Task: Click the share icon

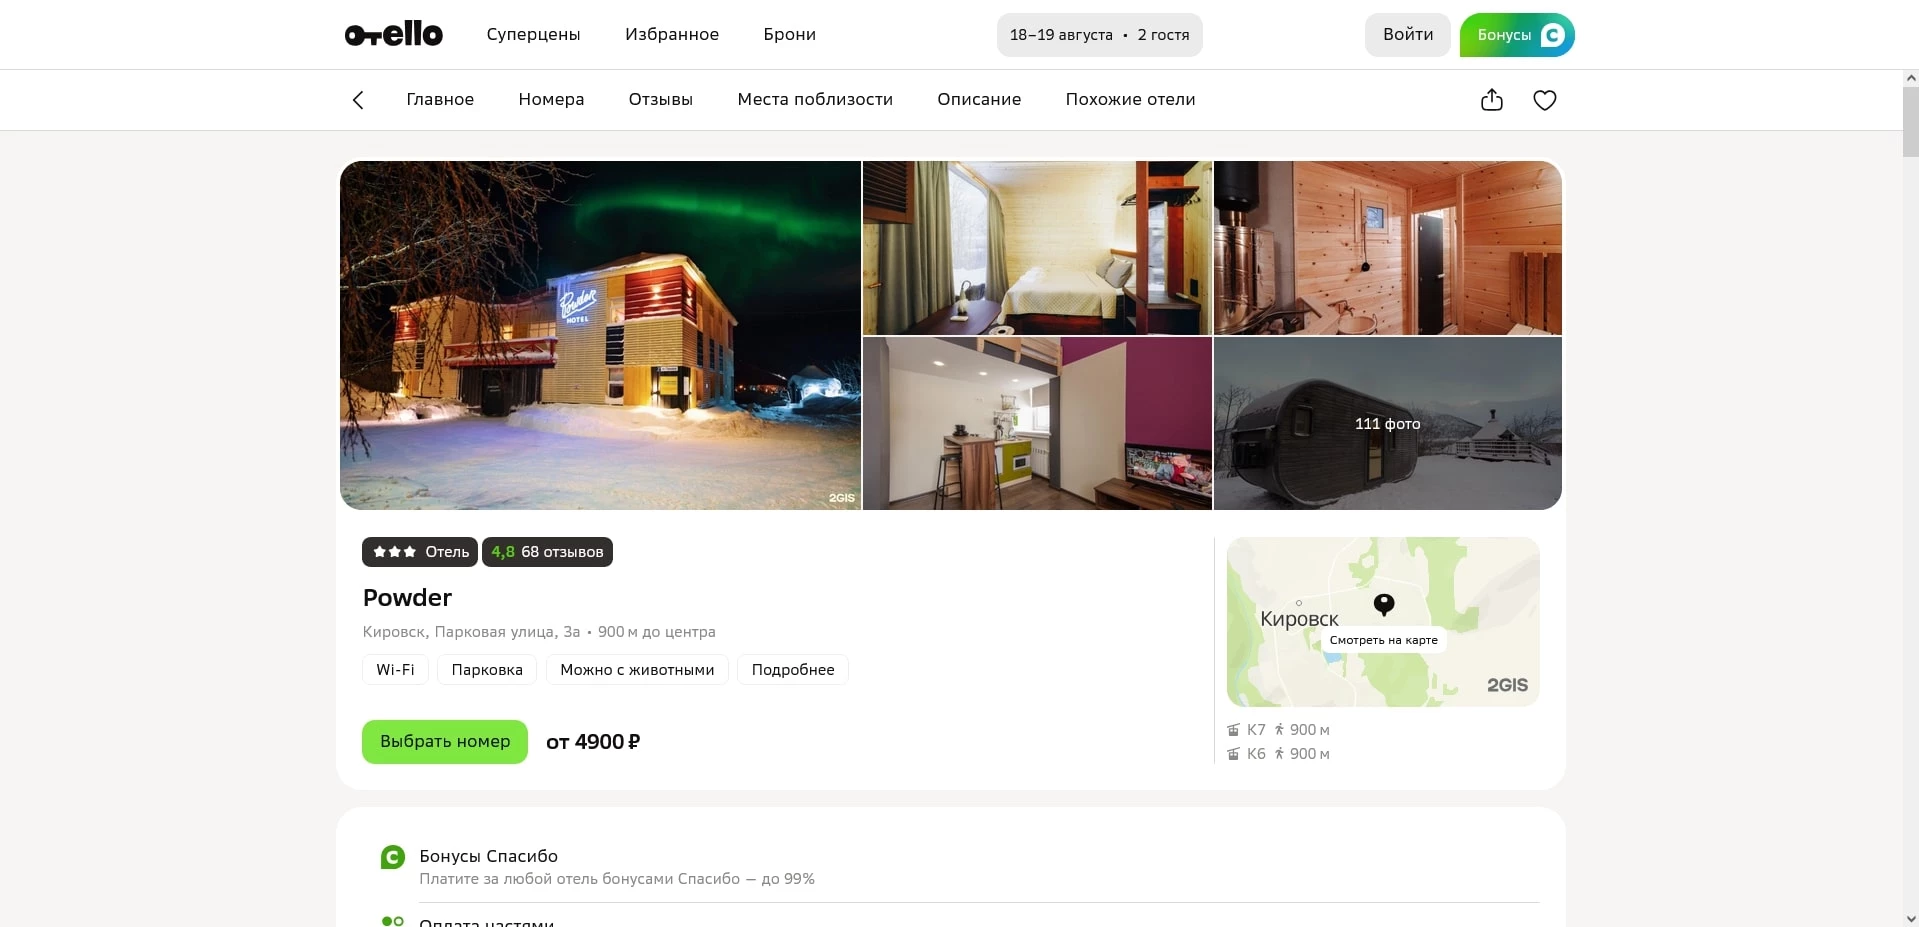Action: 1491,100
